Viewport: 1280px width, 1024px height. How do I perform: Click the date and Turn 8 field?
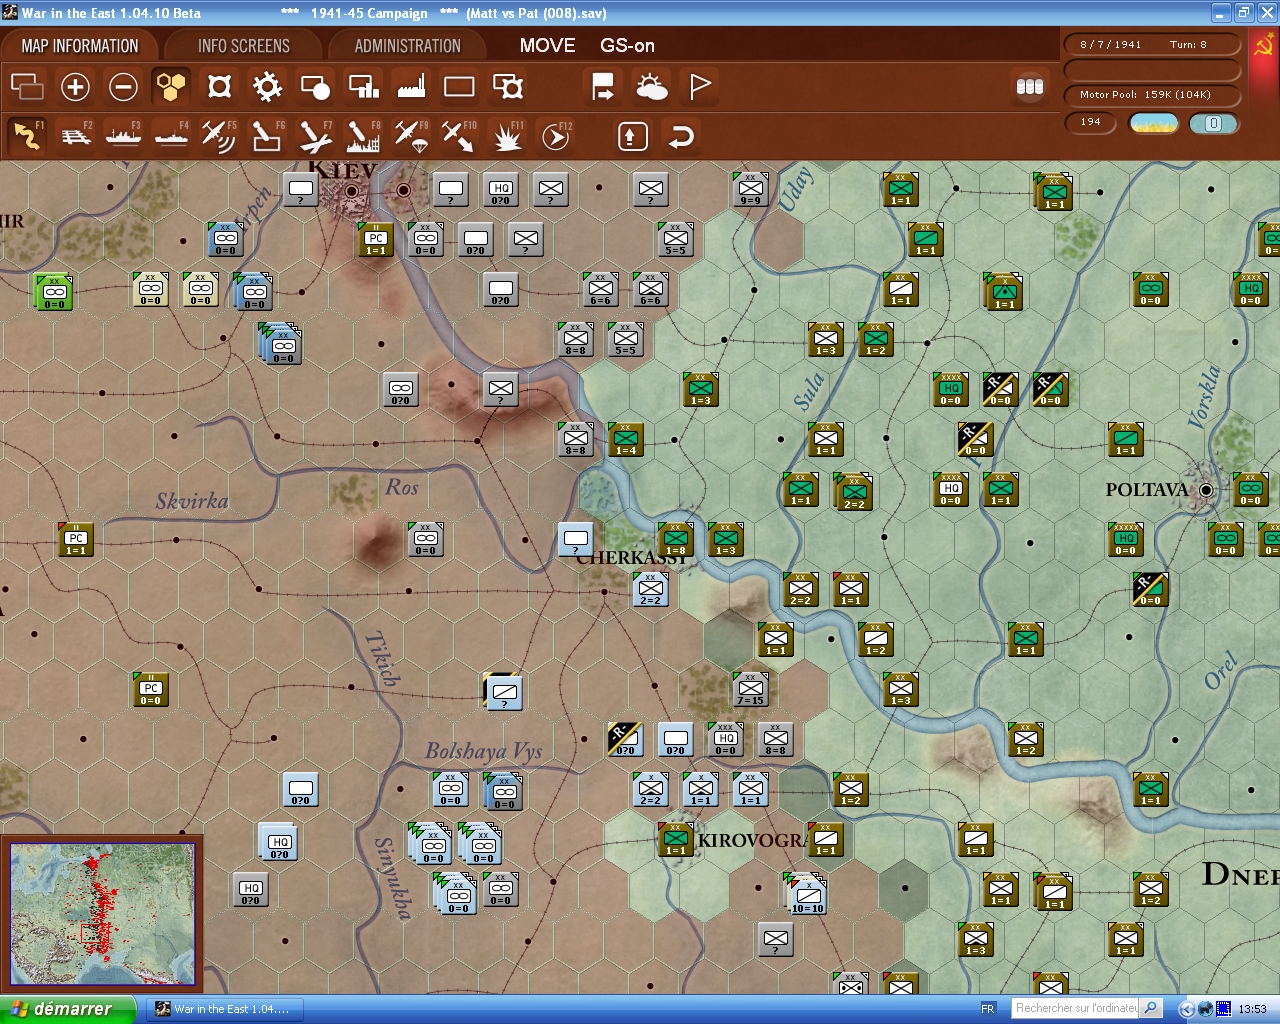[x=1152, y=45]
